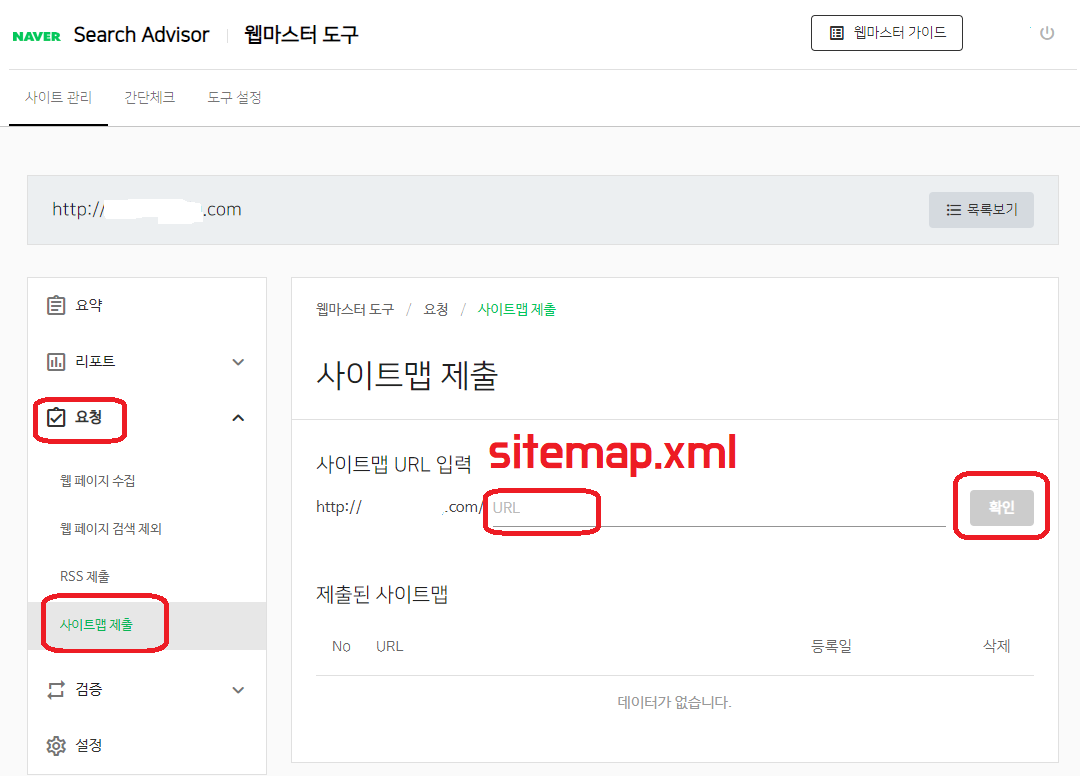The image size is (1080, 776).
Task: Click the 데이터가 없습니다. message
Action: [674, 702]
